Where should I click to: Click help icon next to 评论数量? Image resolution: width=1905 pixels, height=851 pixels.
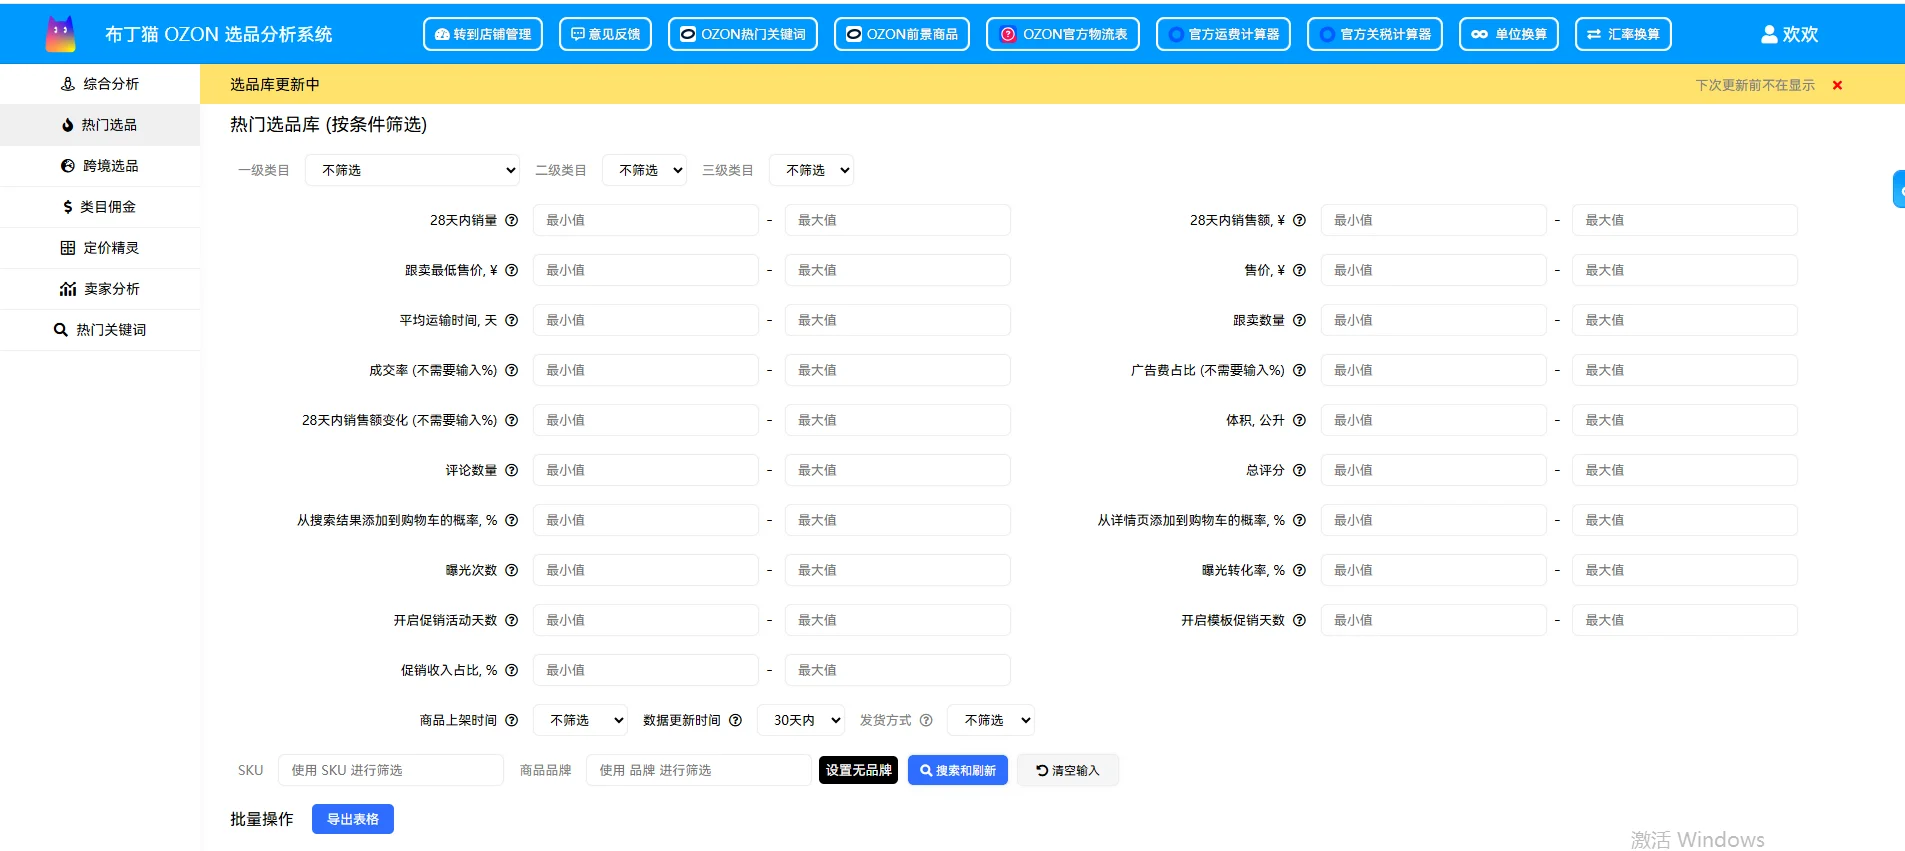pyautogui.click(x=511, y=470)
